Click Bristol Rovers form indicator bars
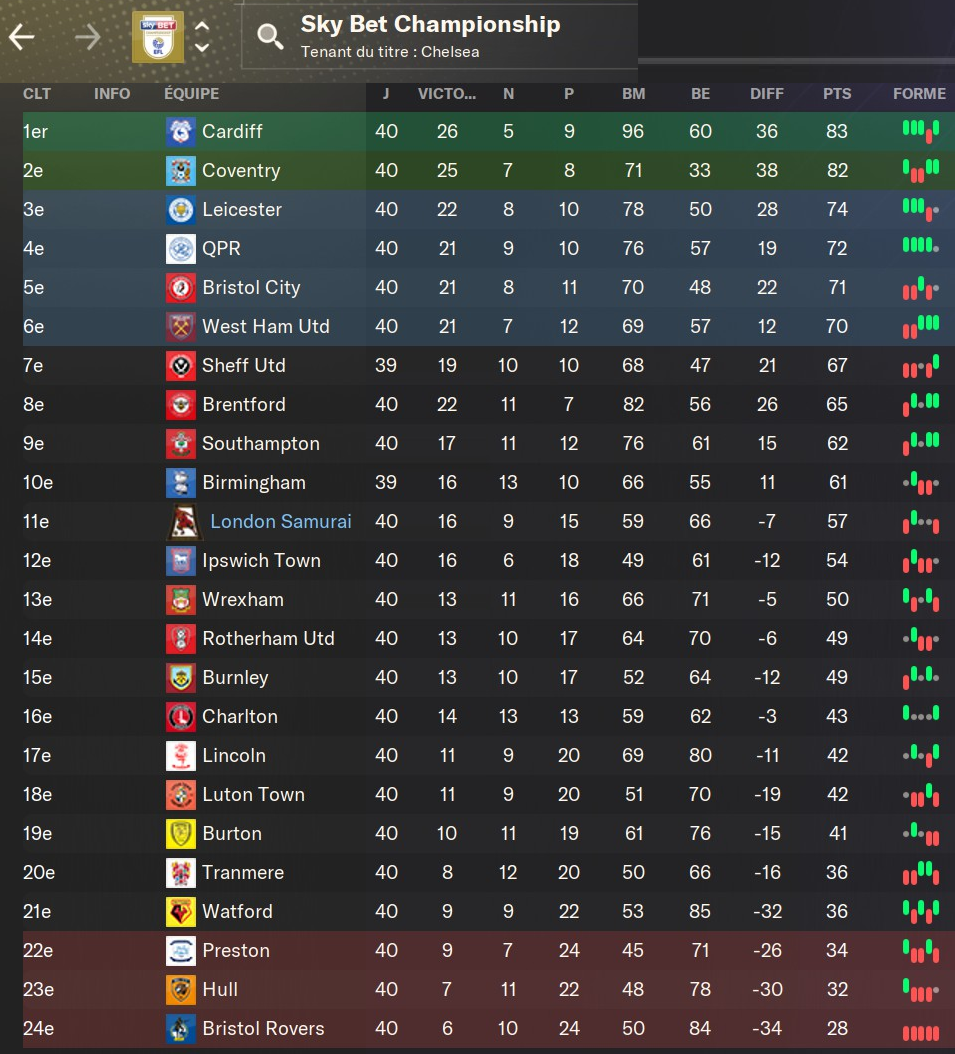This screenshot has width=955, height=1054. point(920,1030)
